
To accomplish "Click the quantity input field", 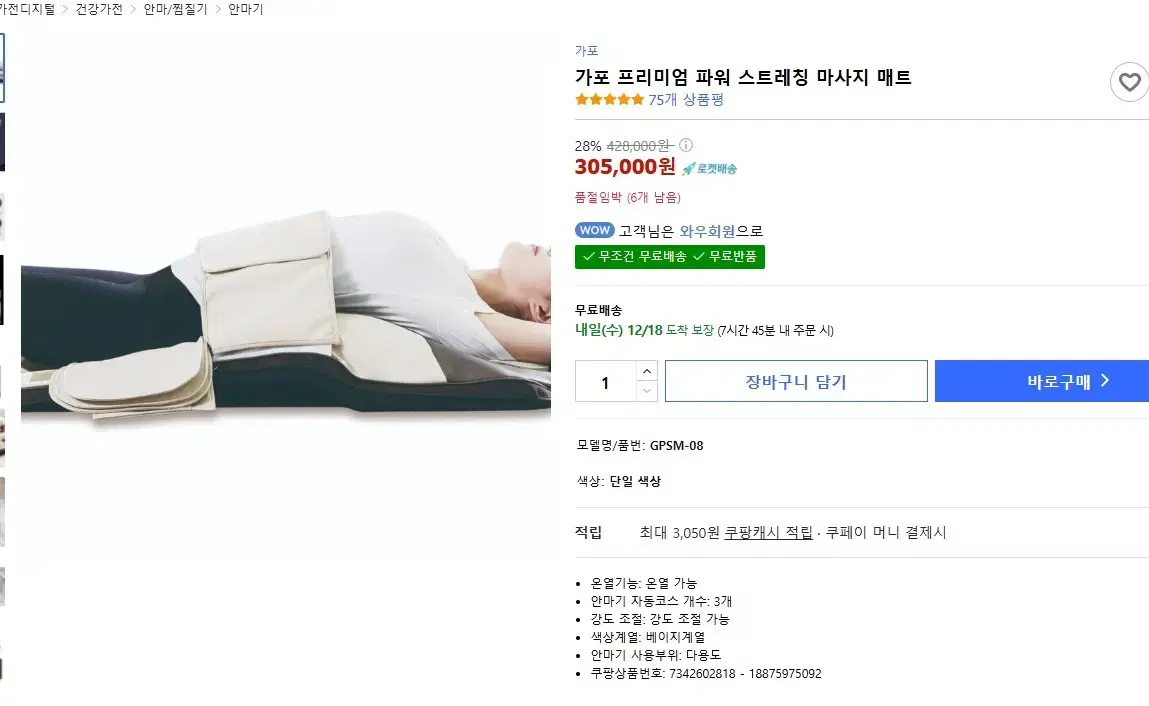I will pyautogui.click(x=606, y=381).
